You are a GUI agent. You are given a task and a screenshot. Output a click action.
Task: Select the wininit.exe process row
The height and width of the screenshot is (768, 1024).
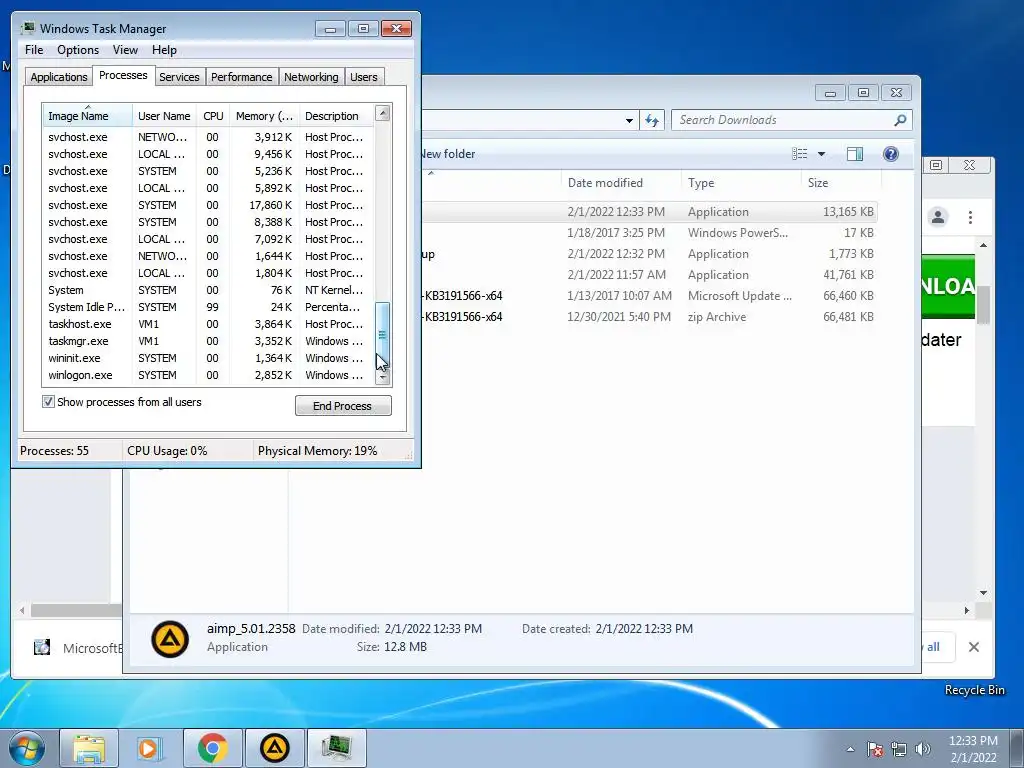[x=208, y=358]
